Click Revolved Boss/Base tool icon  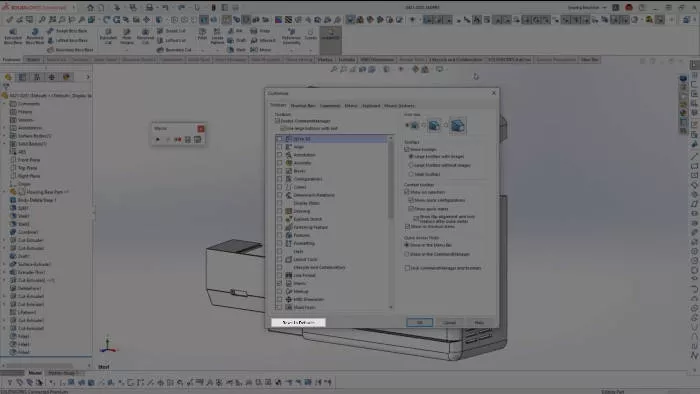[35, 36]
